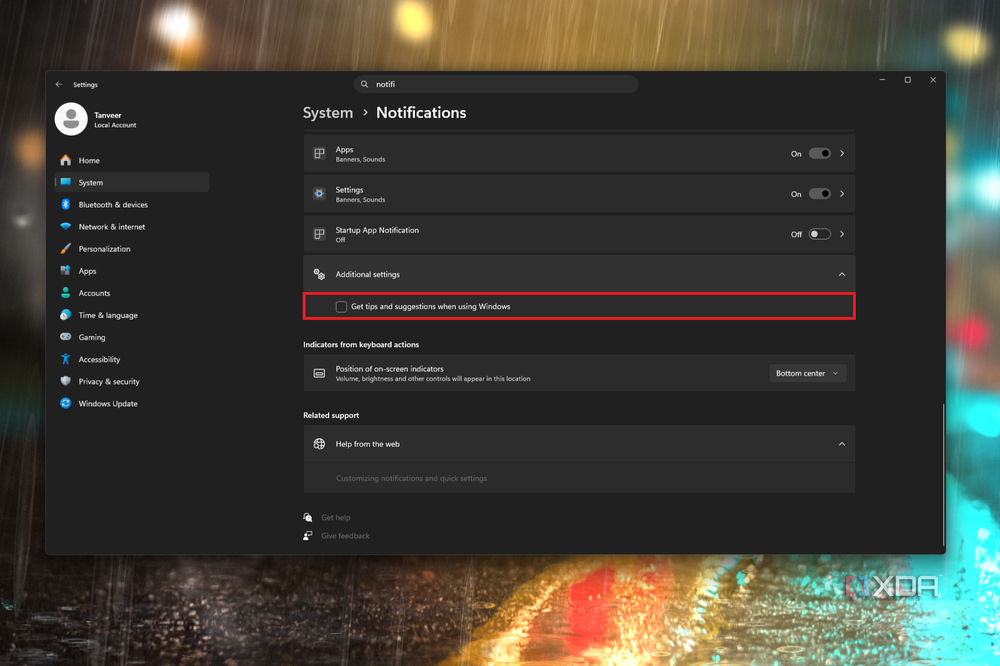Turn off Settings notifications toggle
Viewport: 1000px width, 666px height.
point(820,194)
